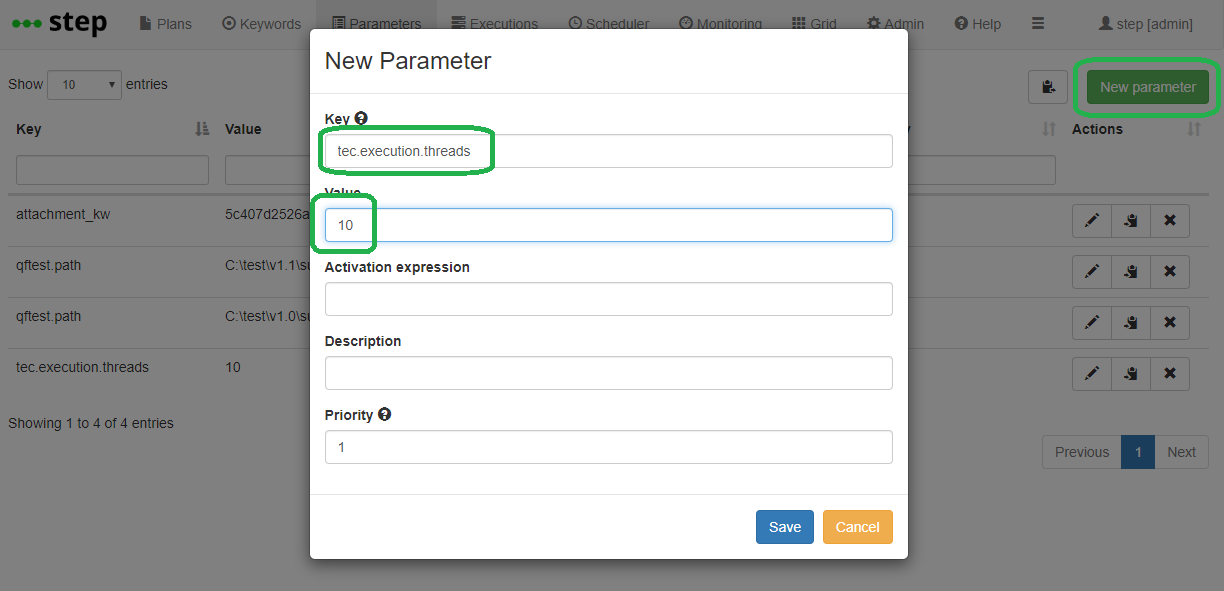
Task: Switch to the Keywords tab
Action: pos(261,24)
